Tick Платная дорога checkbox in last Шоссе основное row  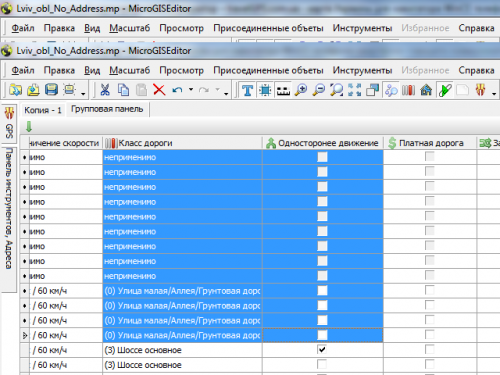(430, 364)
